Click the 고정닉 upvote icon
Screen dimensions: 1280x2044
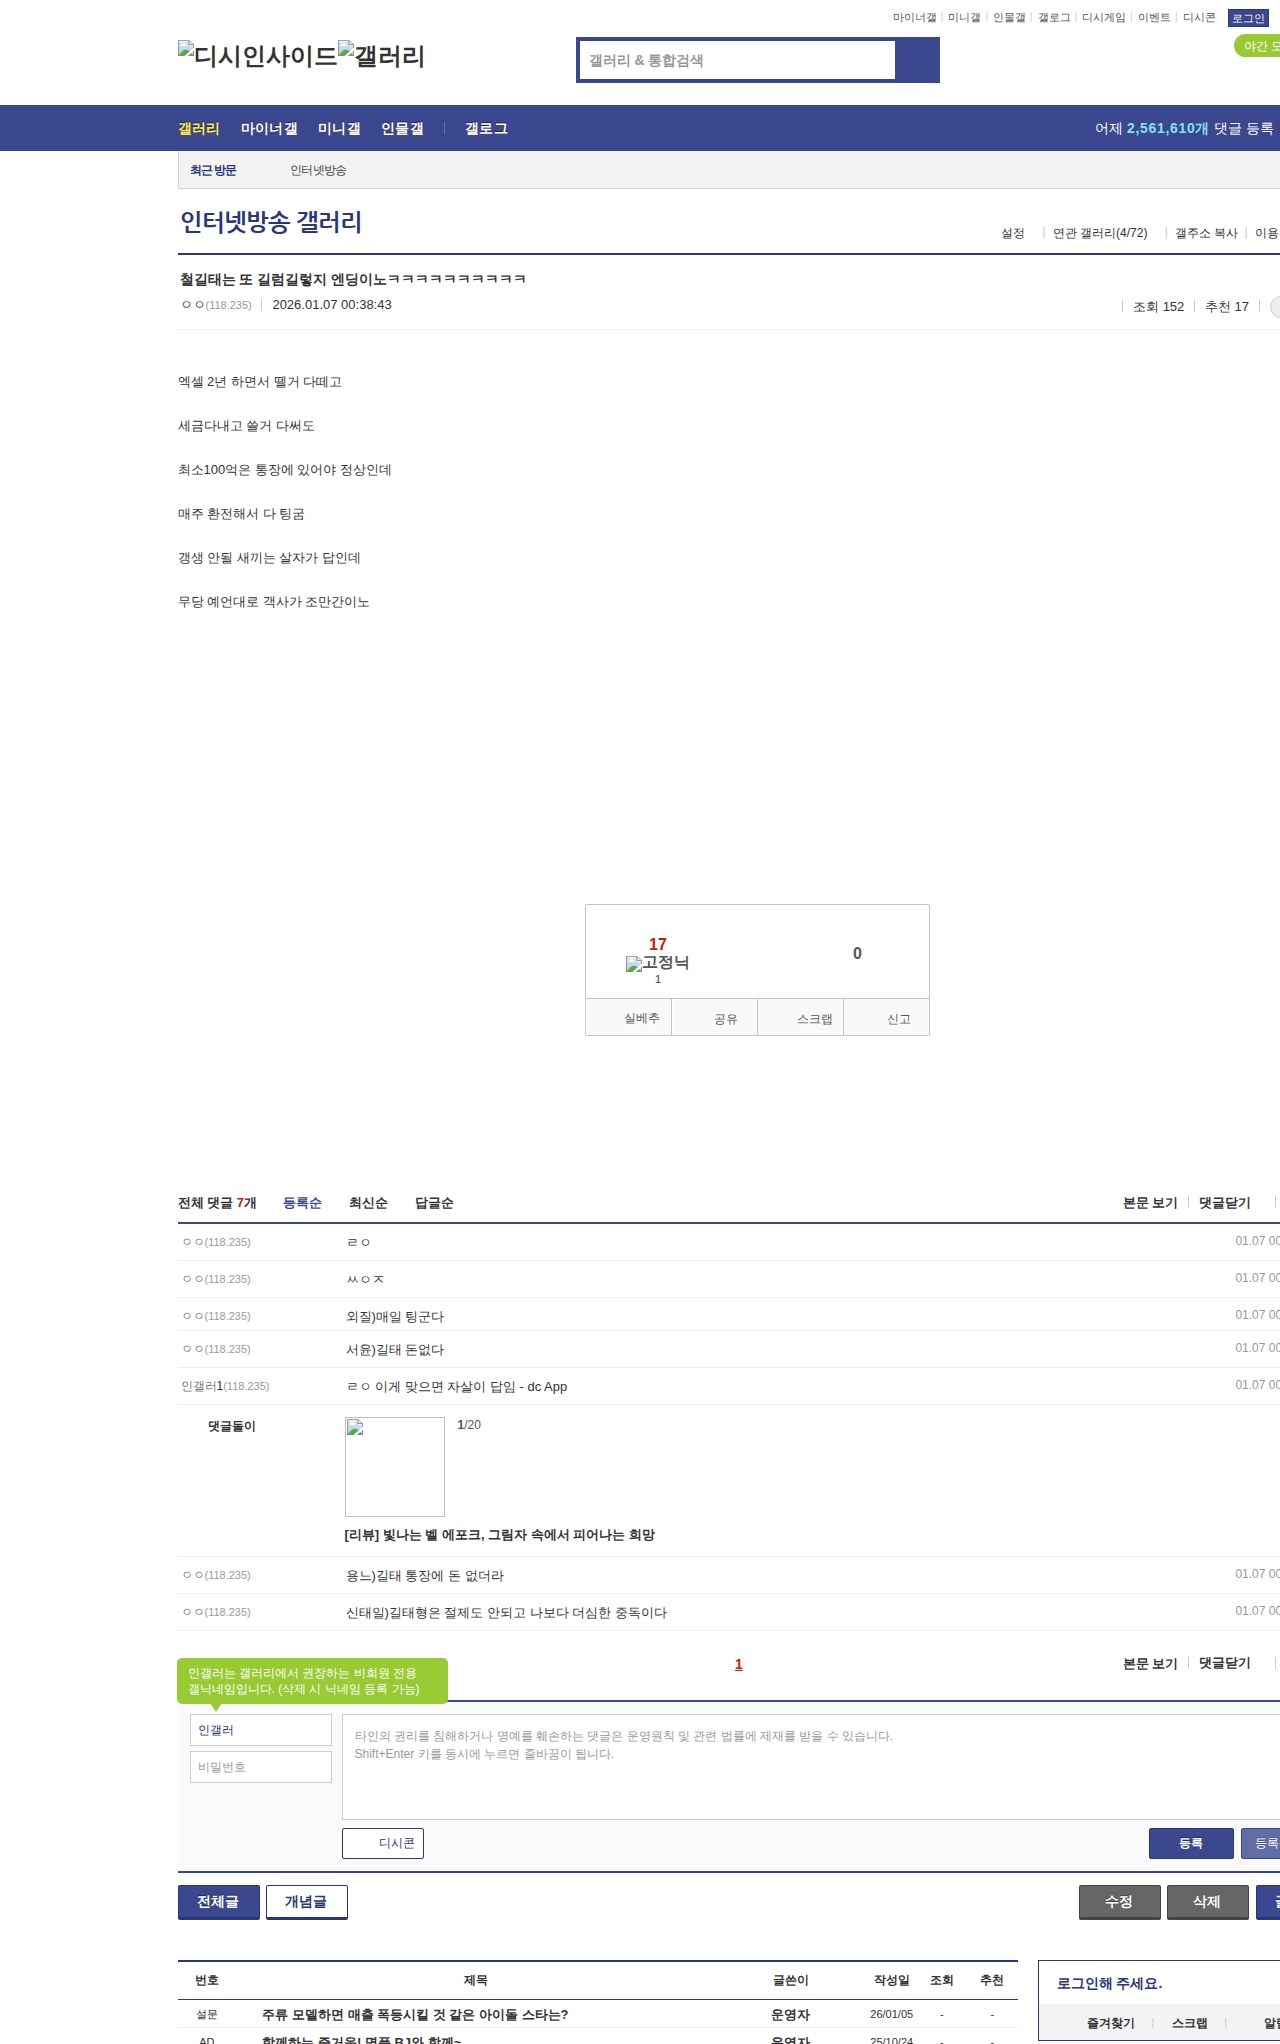pyautogui.click(x=657, y=963)
